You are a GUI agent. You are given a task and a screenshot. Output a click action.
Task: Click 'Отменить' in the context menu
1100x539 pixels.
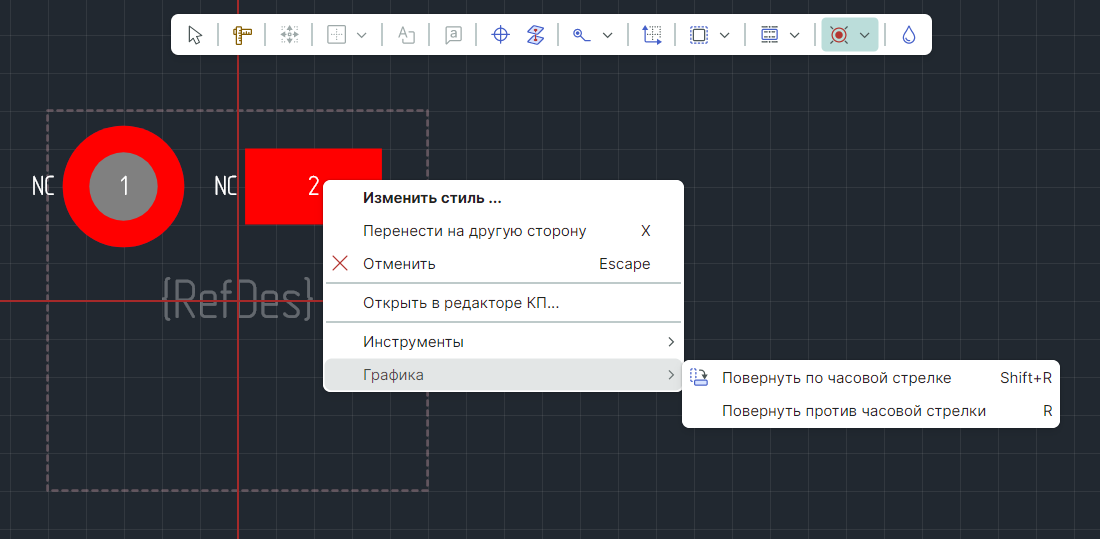[x=502, y=264]
